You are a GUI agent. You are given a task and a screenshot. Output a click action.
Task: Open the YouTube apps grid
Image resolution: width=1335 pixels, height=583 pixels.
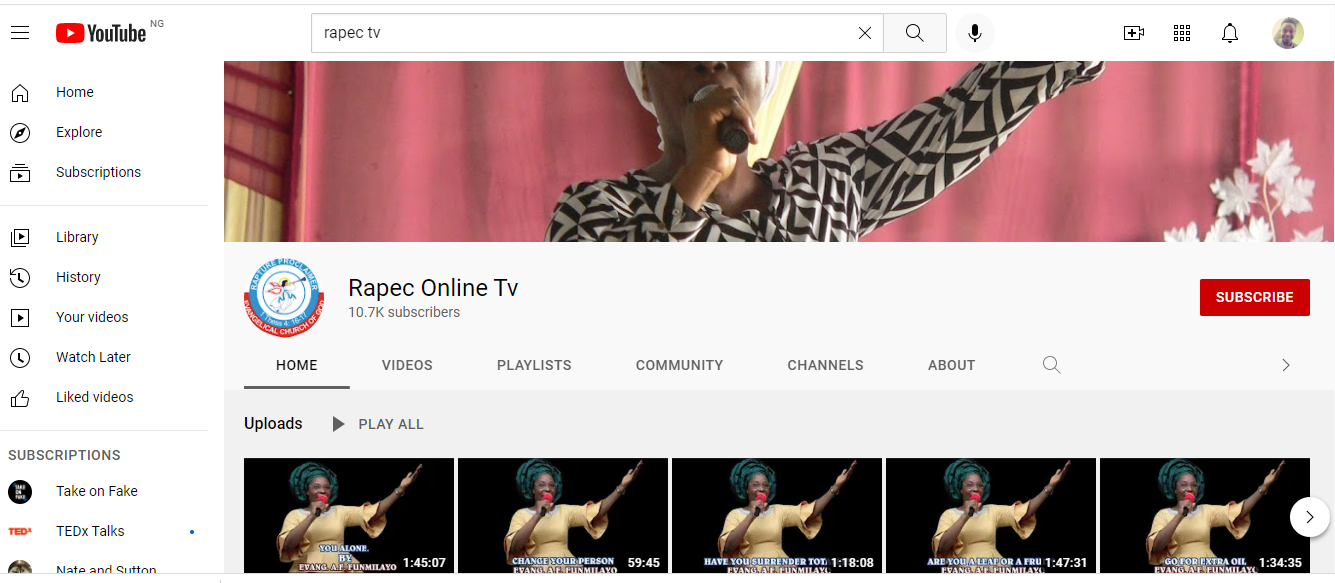pos(1182,33)
